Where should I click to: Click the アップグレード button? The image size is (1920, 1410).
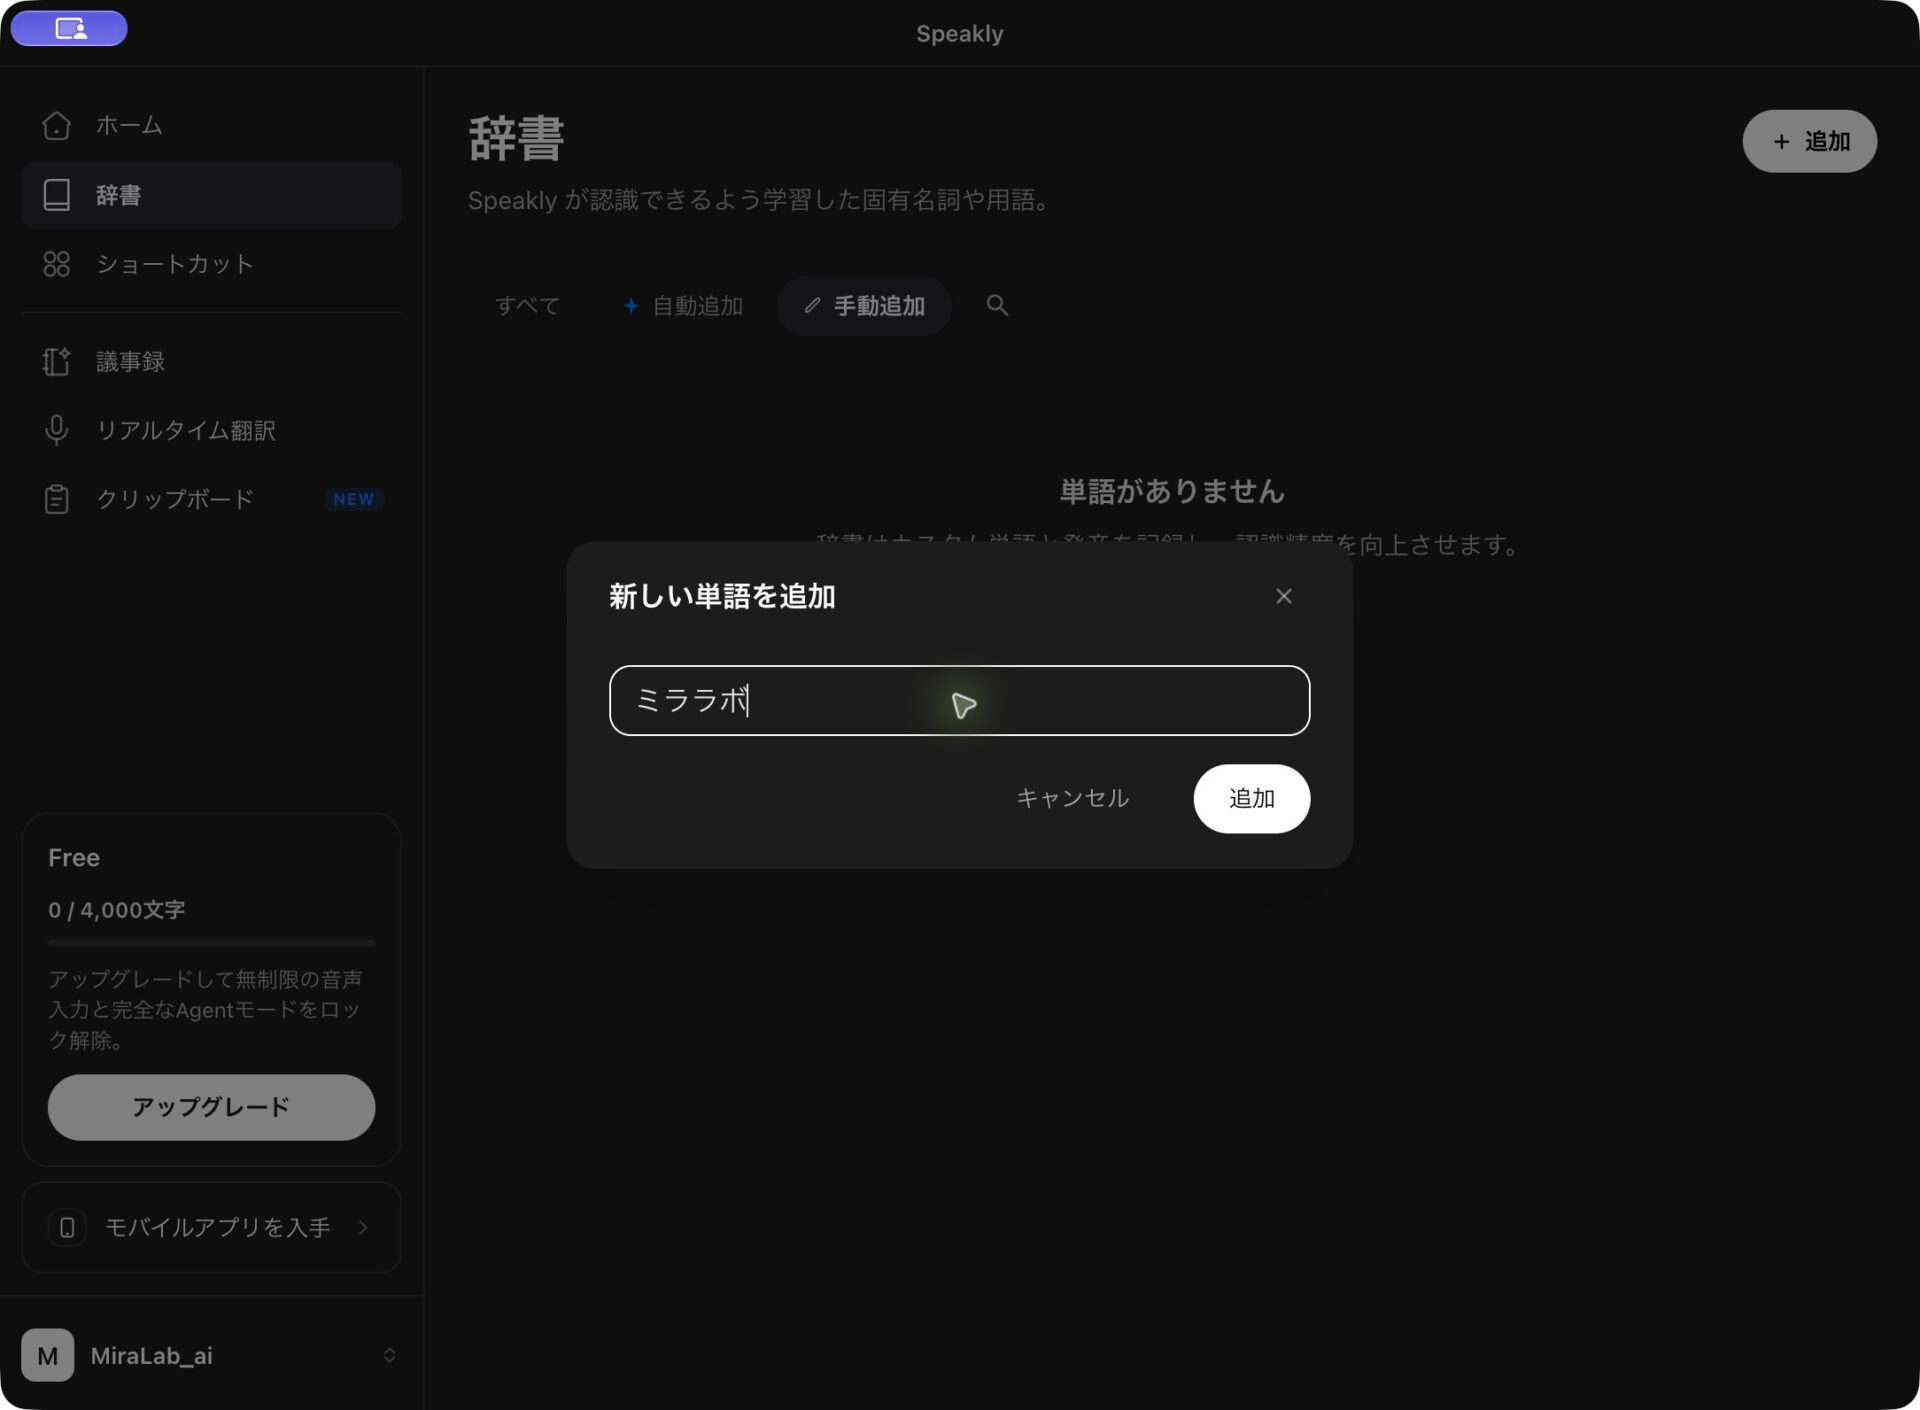point(211,1107)
